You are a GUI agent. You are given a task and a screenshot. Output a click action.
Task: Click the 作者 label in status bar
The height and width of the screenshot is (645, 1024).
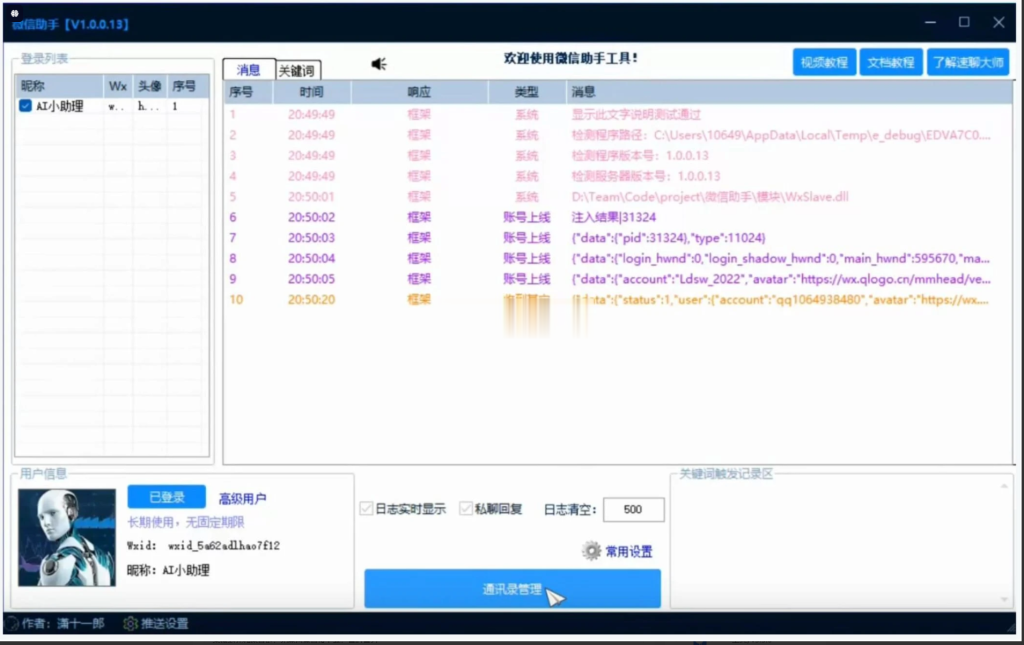pos(63,623)
